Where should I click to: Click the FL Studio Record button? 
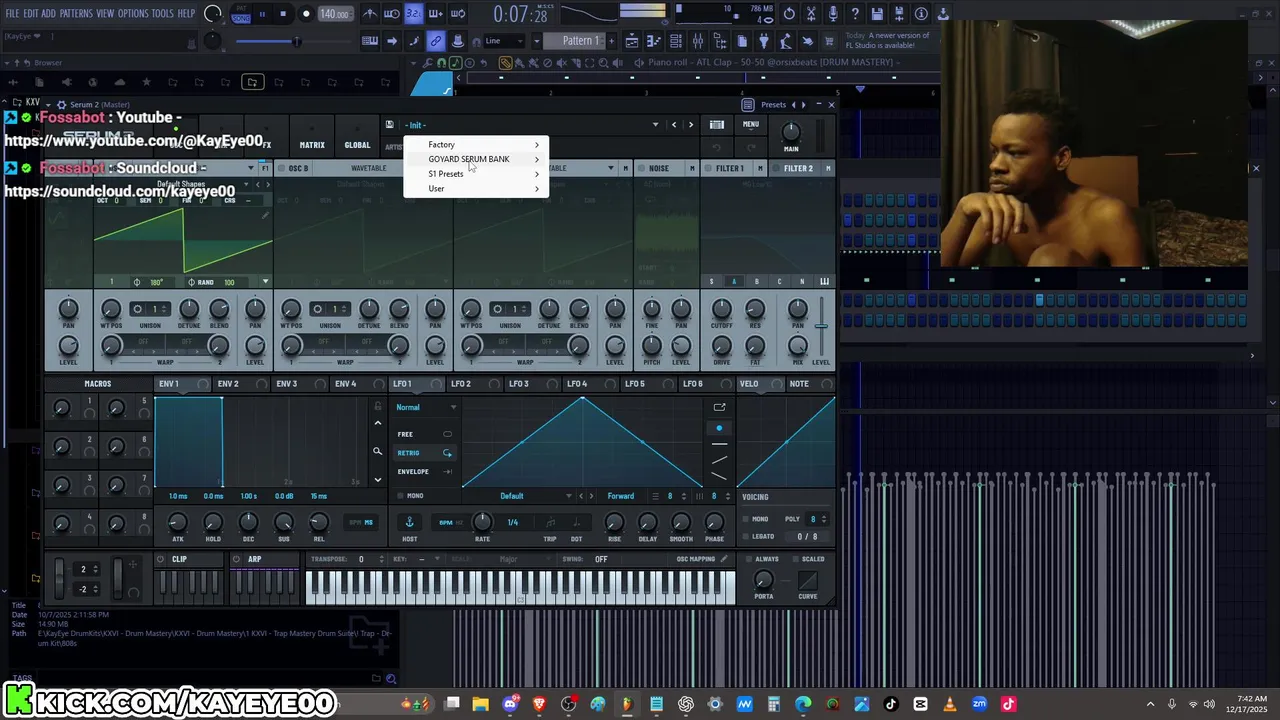coord(306,14)
